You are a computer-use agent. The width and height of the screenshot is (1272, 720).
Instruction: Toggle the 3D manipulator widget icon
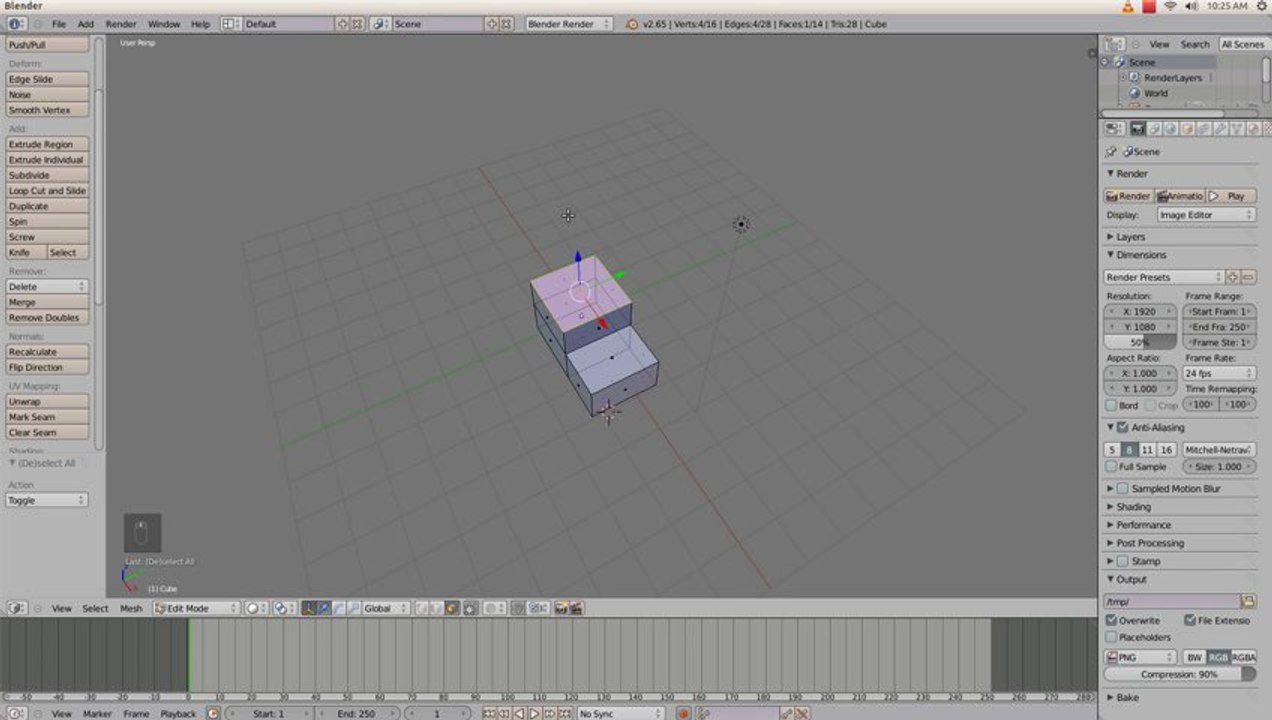pyautogui.click(x=309, y=608)
